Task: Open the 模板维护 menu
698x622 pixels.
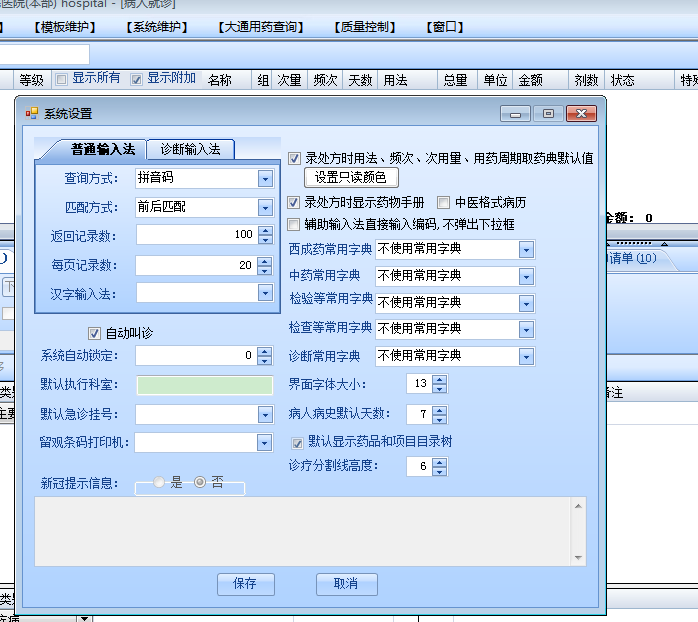Action: tap(65, 27)
